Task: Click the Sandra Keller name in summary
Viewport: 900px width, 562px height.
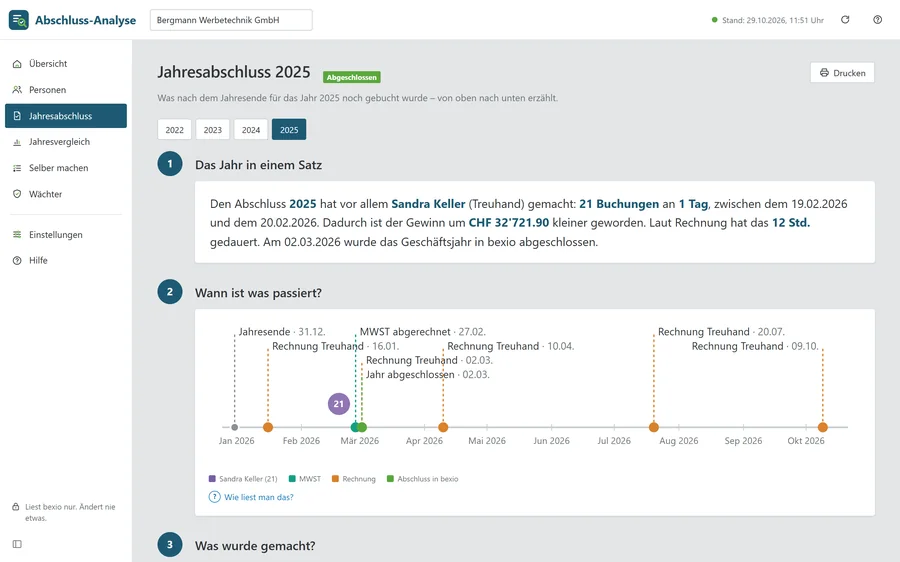Action: (x=428, y=204)
